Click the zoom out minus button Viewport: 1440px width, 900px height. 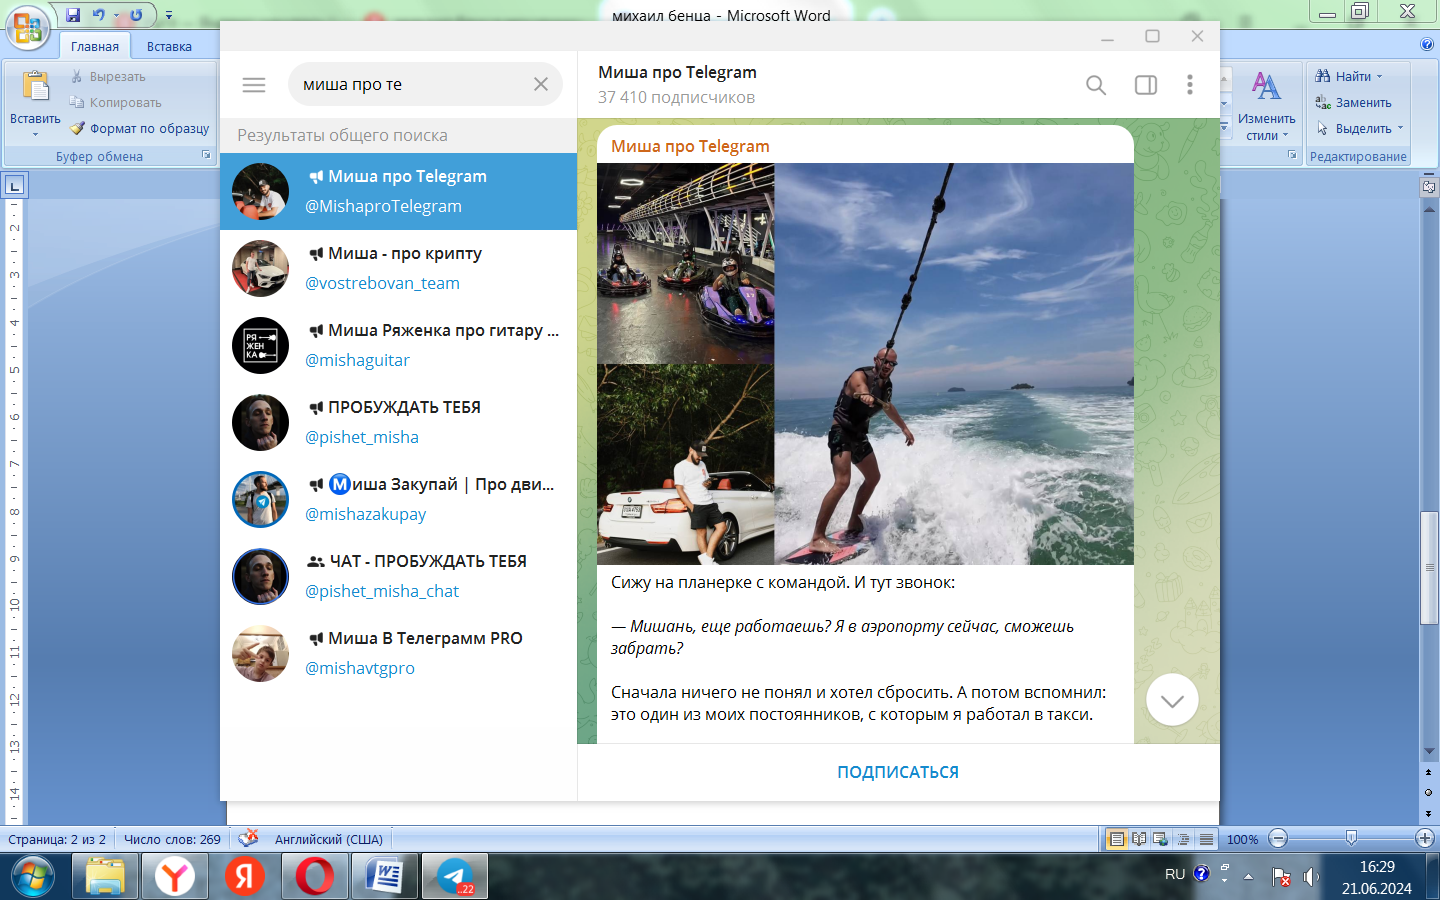pos(1278,838)
